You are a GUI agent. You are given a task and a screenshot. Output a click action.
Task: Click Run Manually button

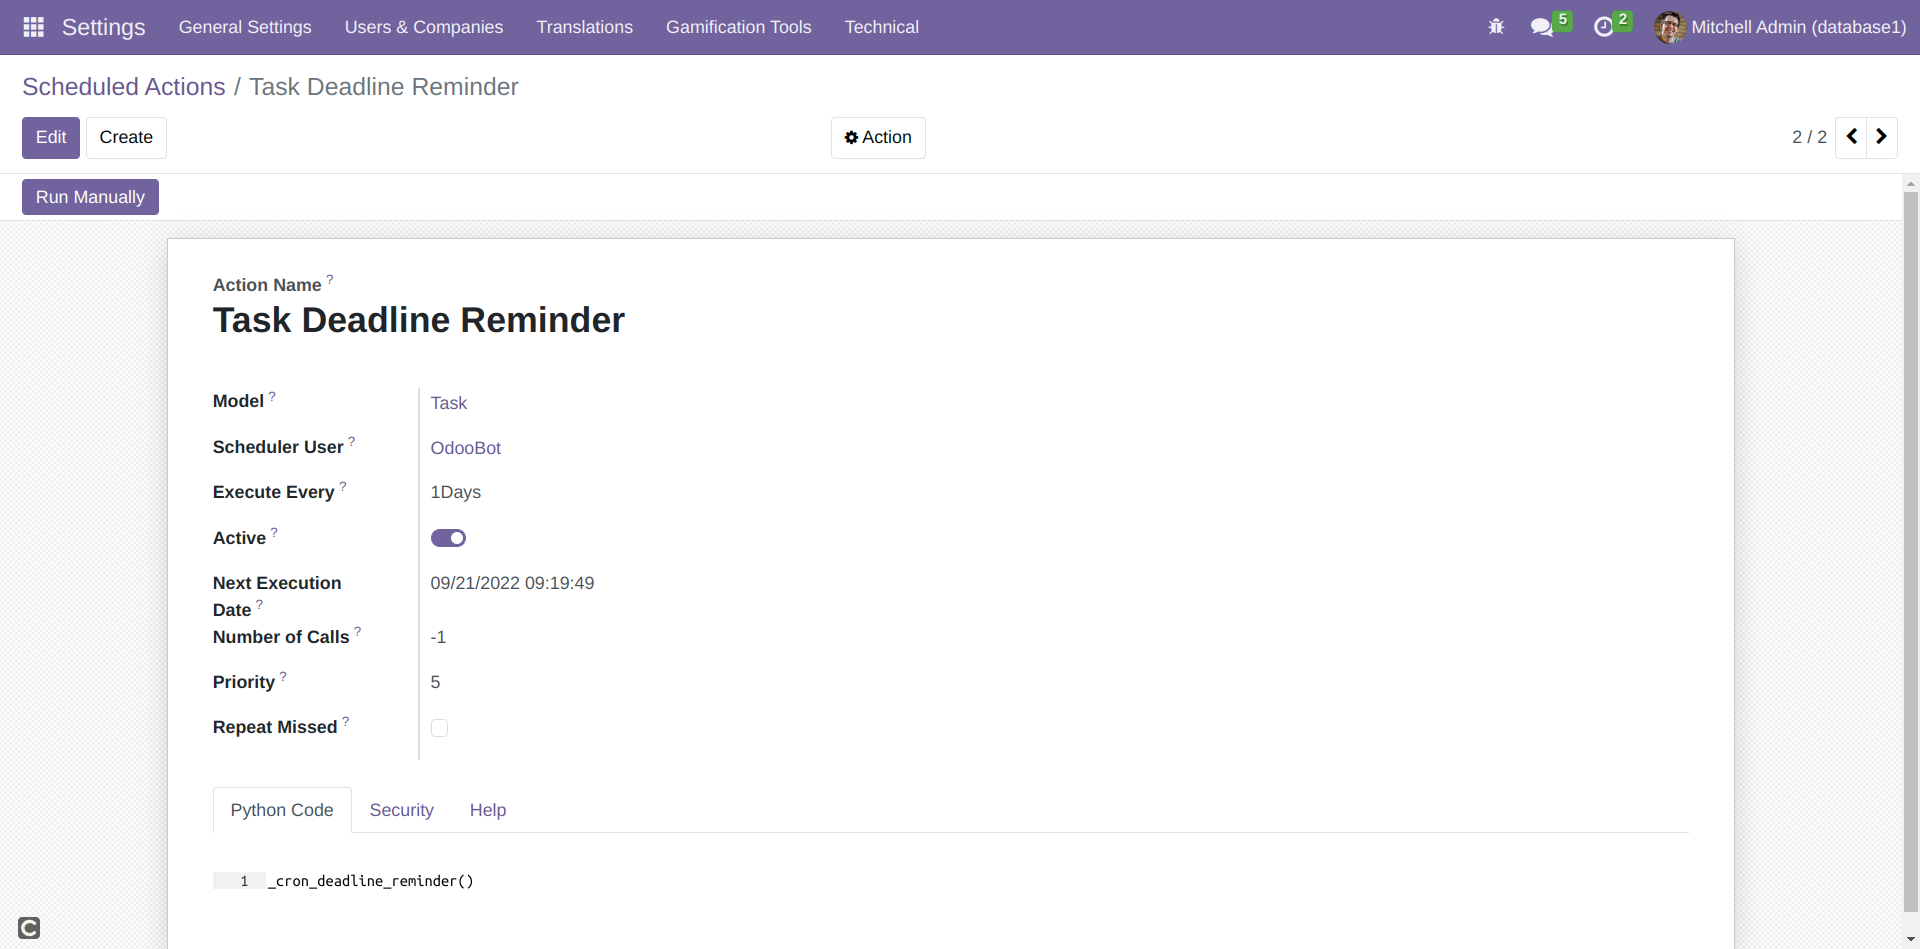click(90, 197)
